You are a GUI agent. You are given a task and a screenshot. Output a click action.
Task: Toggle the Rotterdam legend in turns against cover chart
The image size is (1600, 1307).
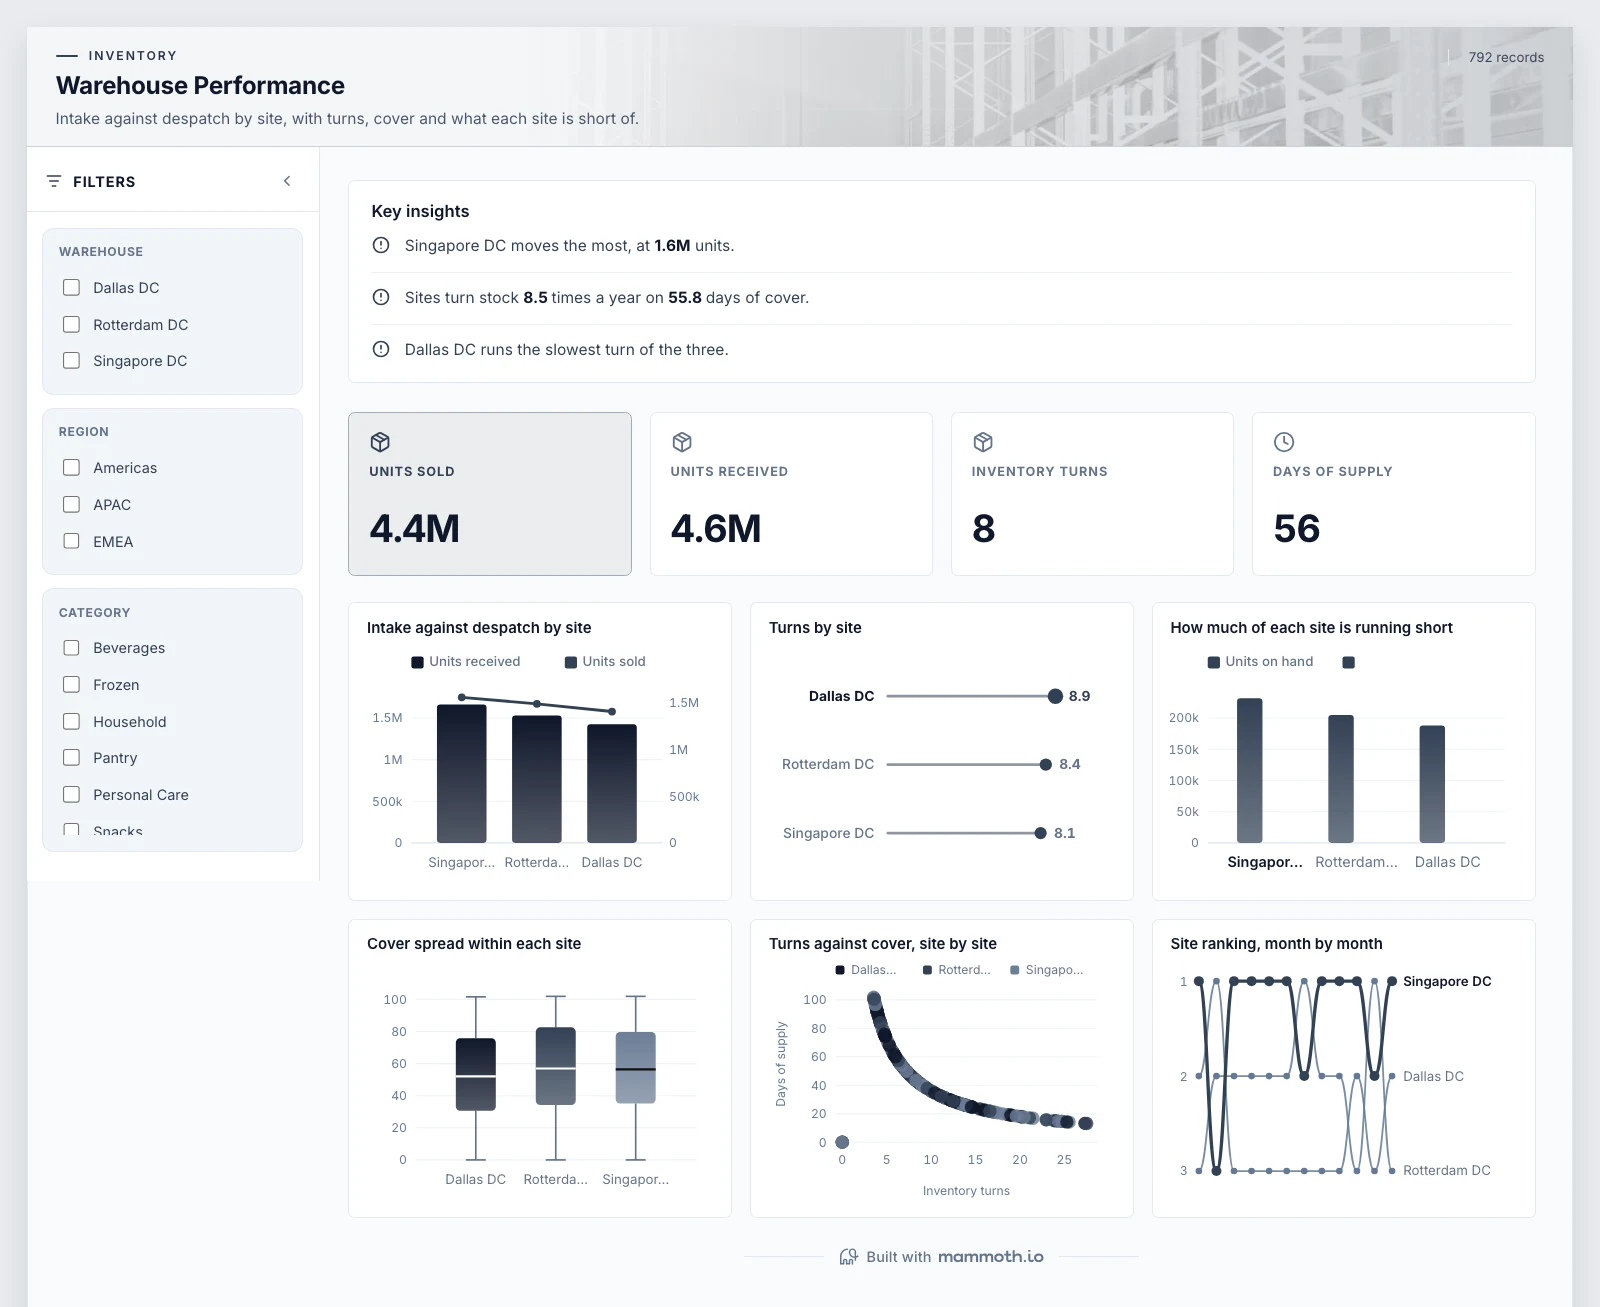(x=956, y=970)
